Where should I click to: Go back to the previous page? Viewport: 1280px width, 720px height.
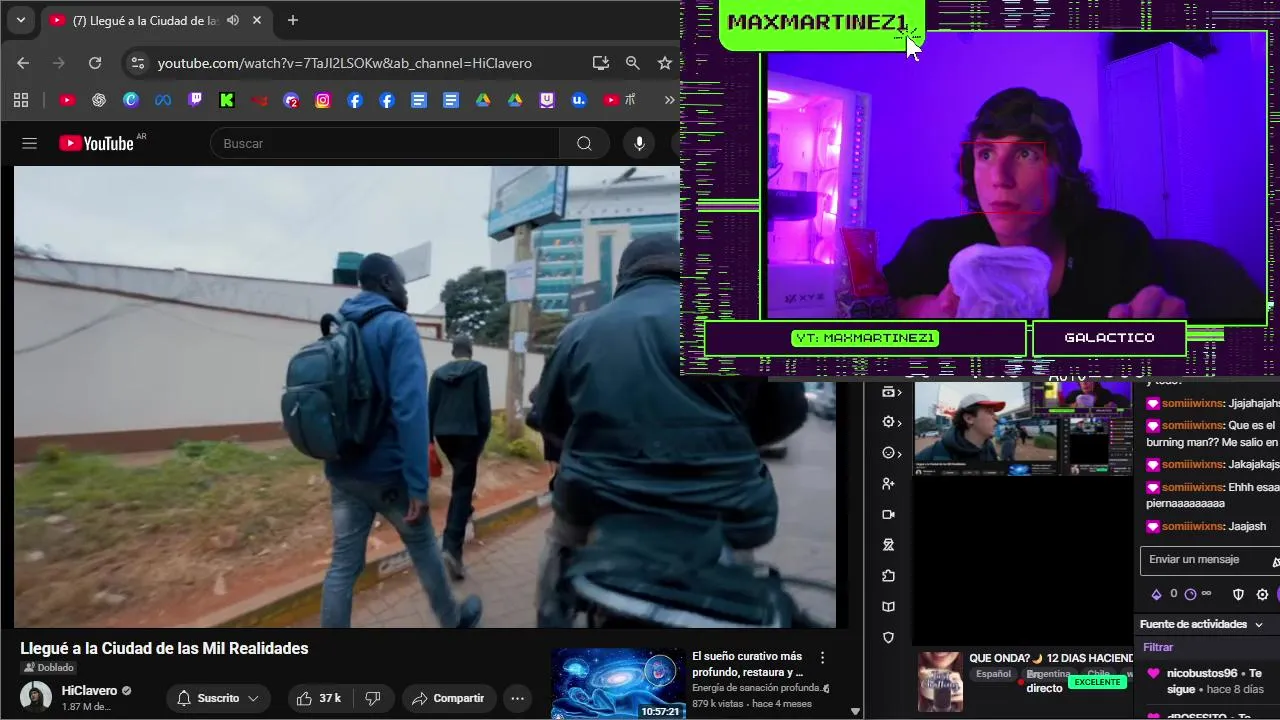(23, 63)
